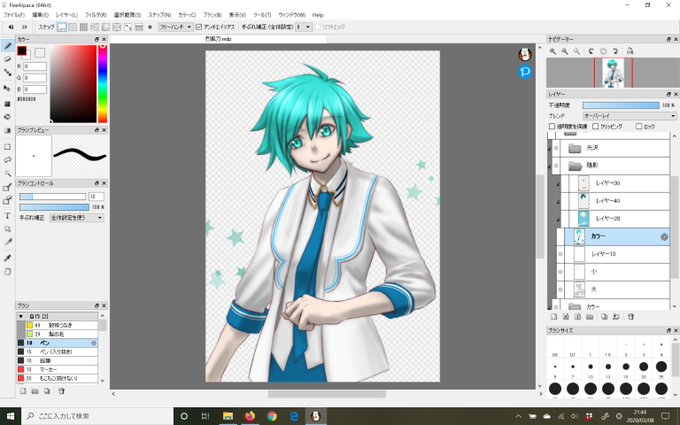Expand the 光沢 layer folder
The image size is (680, 425).
pyautogui.click(x=575, y=148)
